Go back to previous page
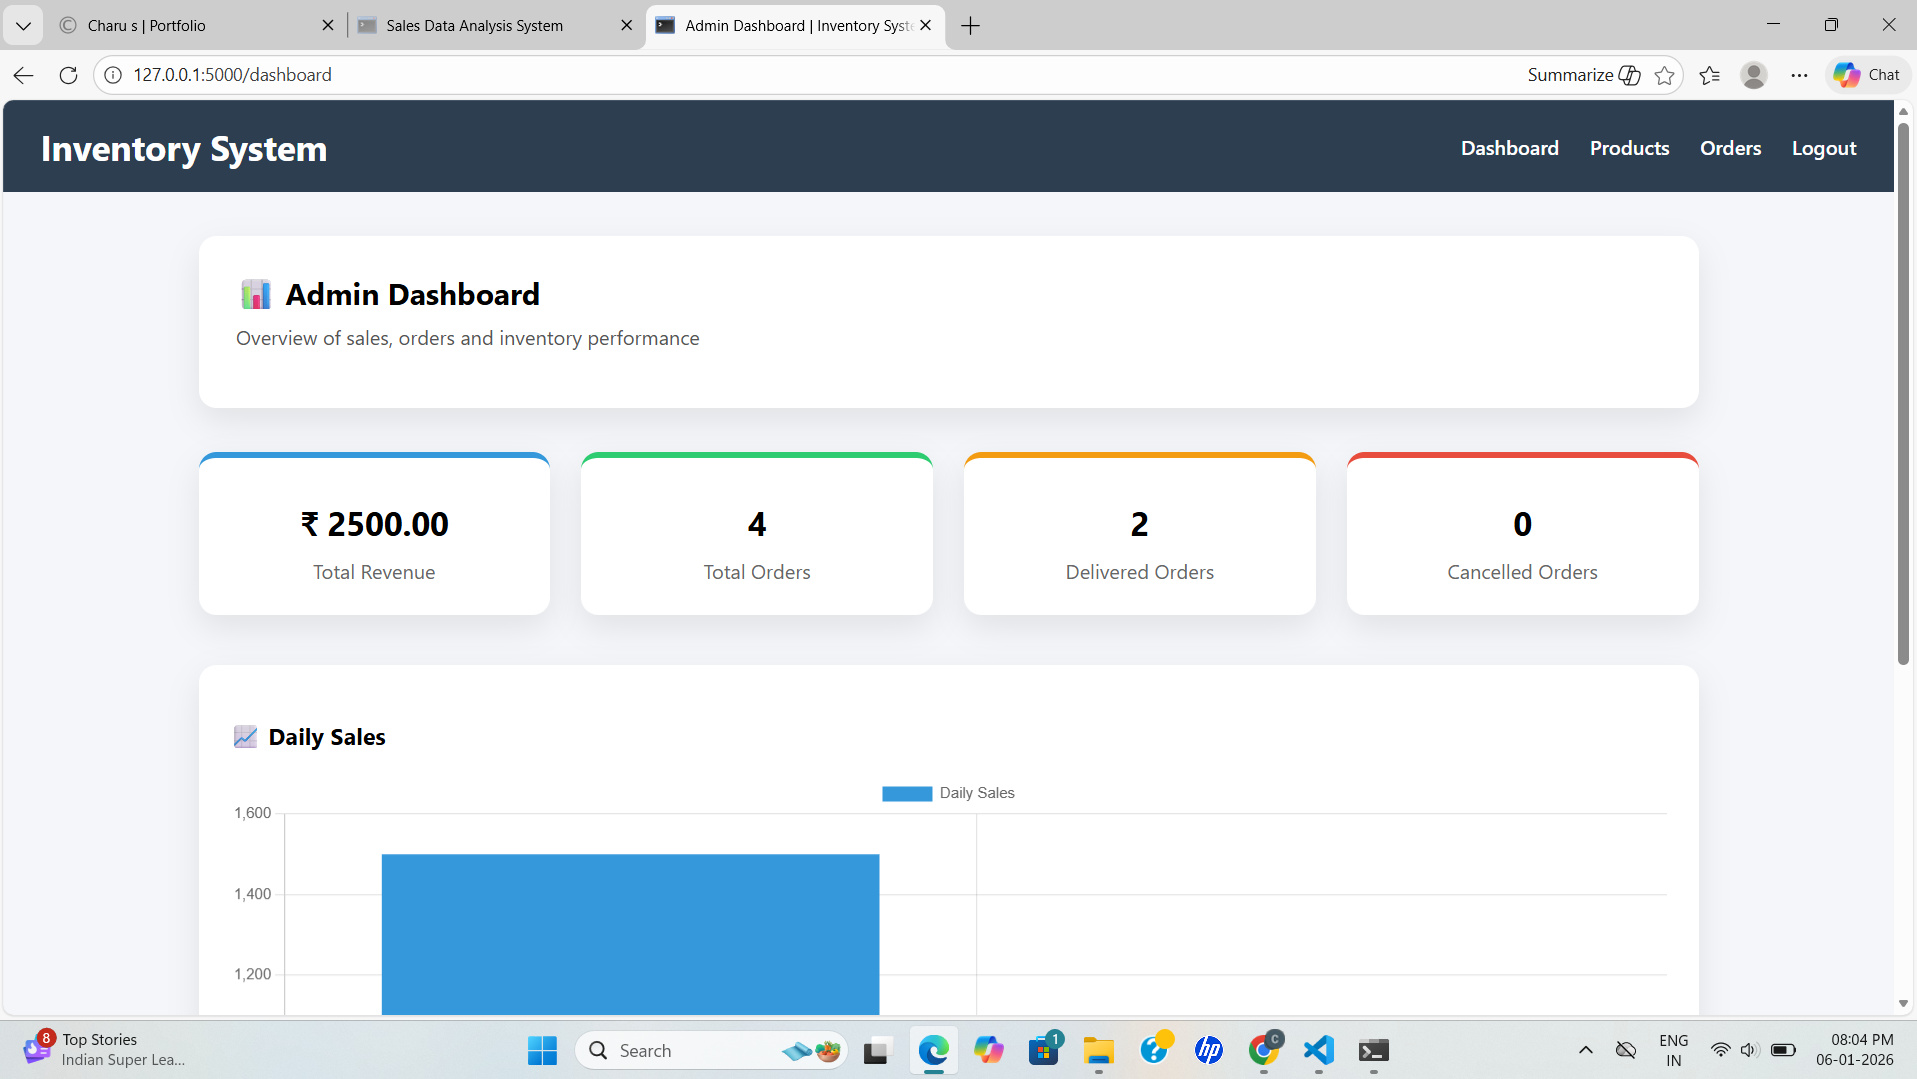The image size is (1917, 1079). (24, 75)
